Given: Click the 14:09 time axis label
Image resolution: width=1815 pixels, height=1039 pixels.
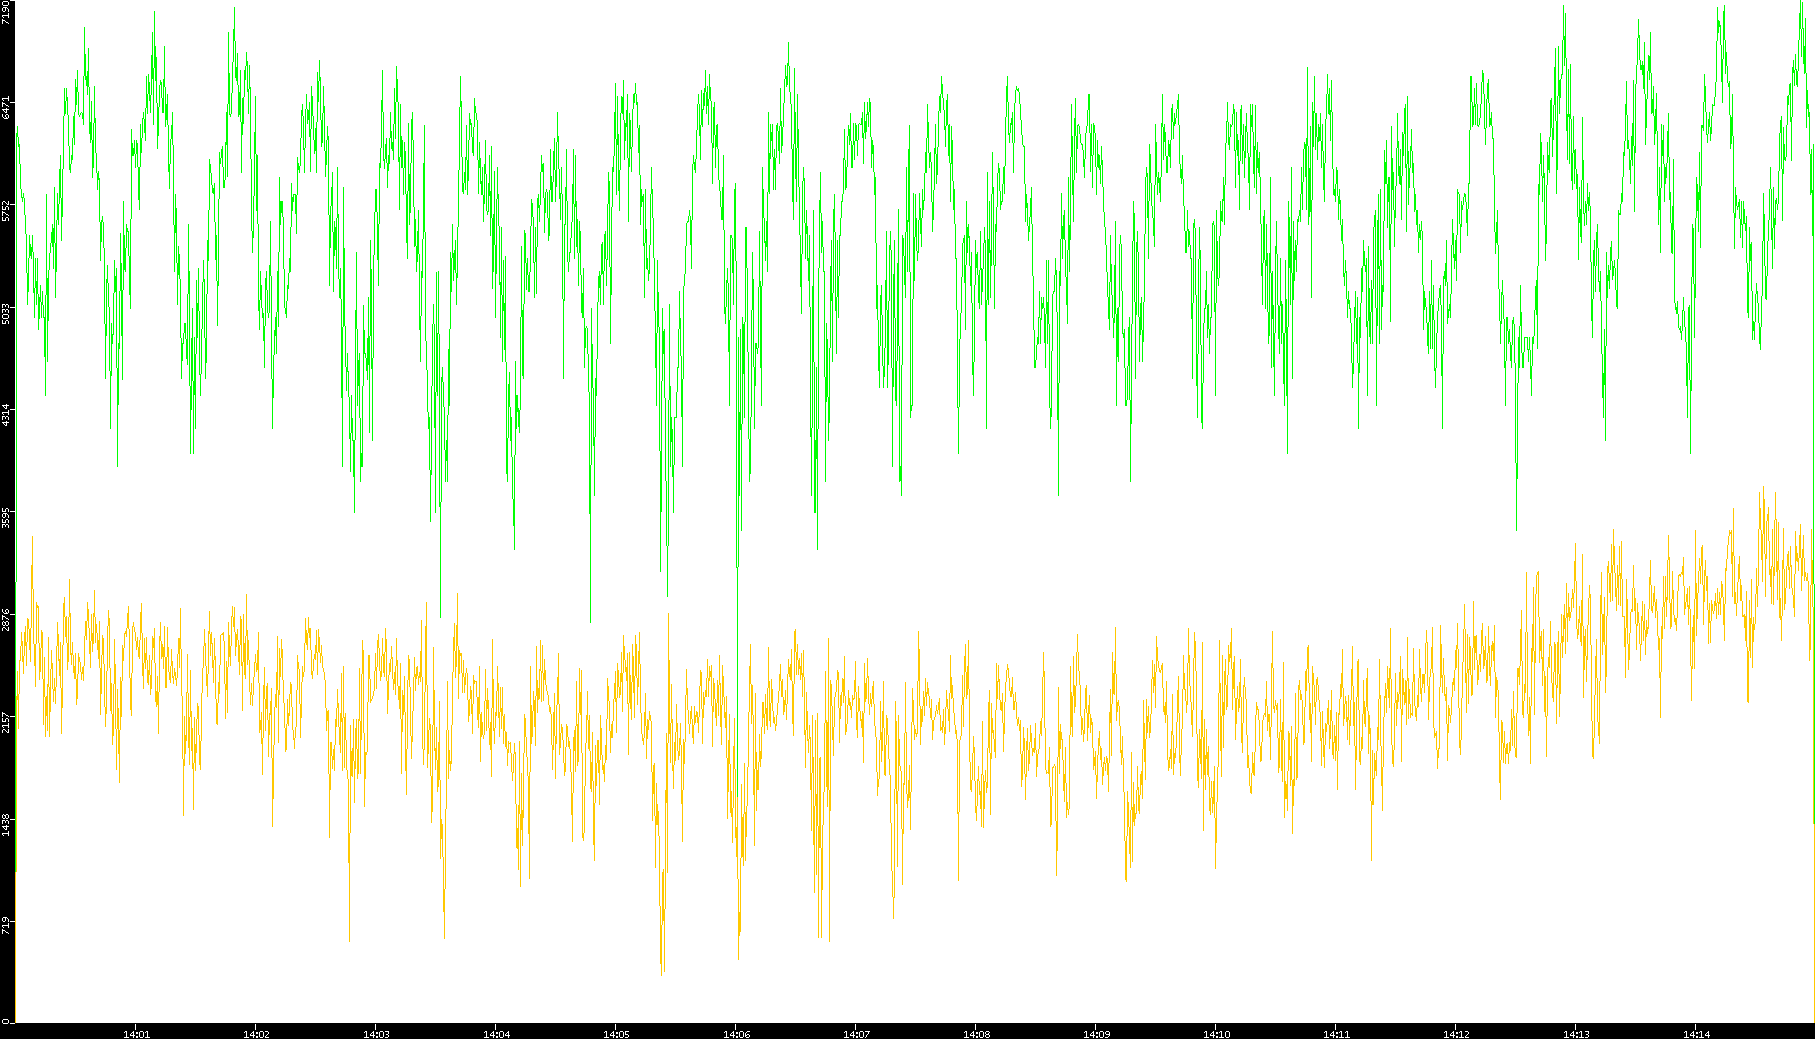Looking at the screenshot, I should click(x=1096, y=1033).
